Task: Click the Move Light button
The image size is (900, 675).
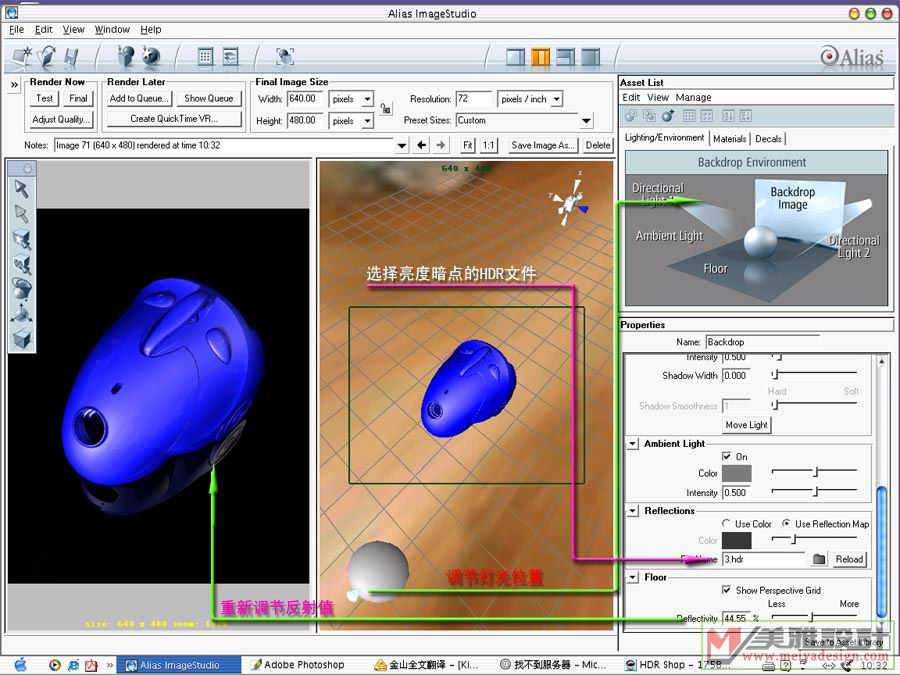Action: click(x=747, y=425)
